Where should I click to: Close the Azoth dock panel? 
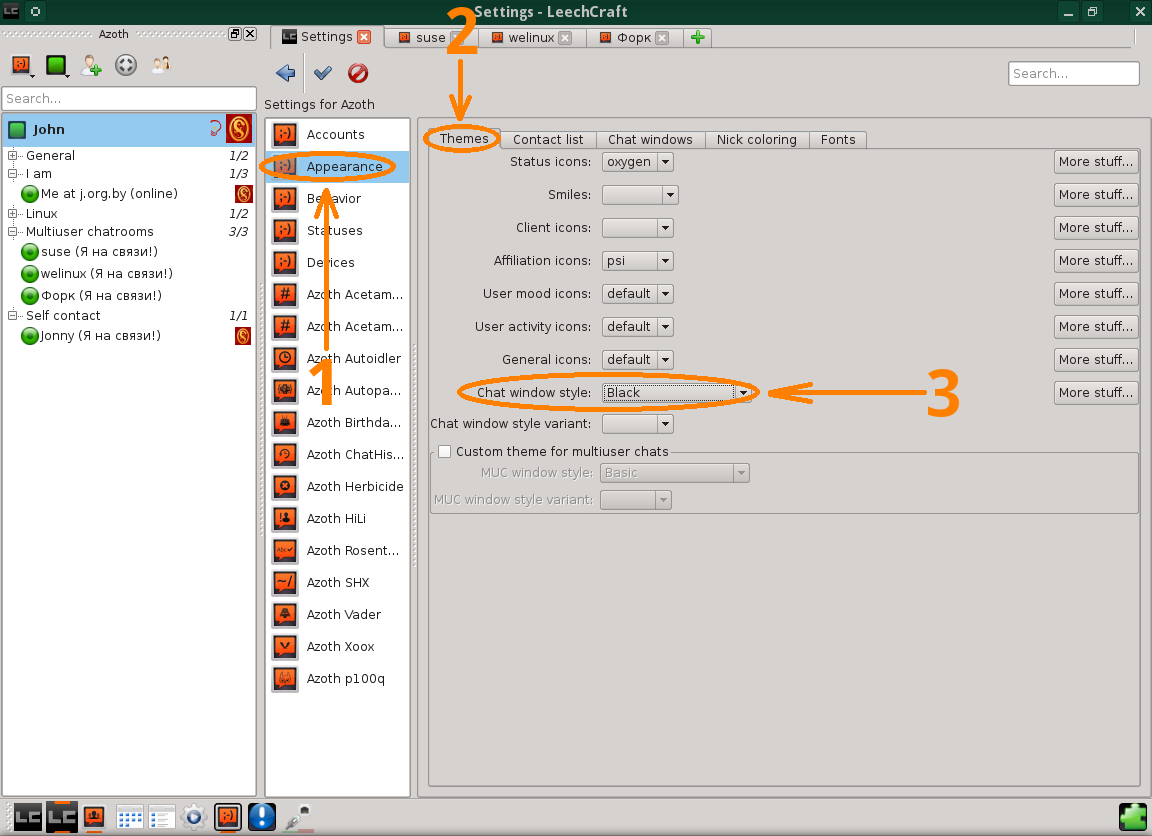click(250, 34)
